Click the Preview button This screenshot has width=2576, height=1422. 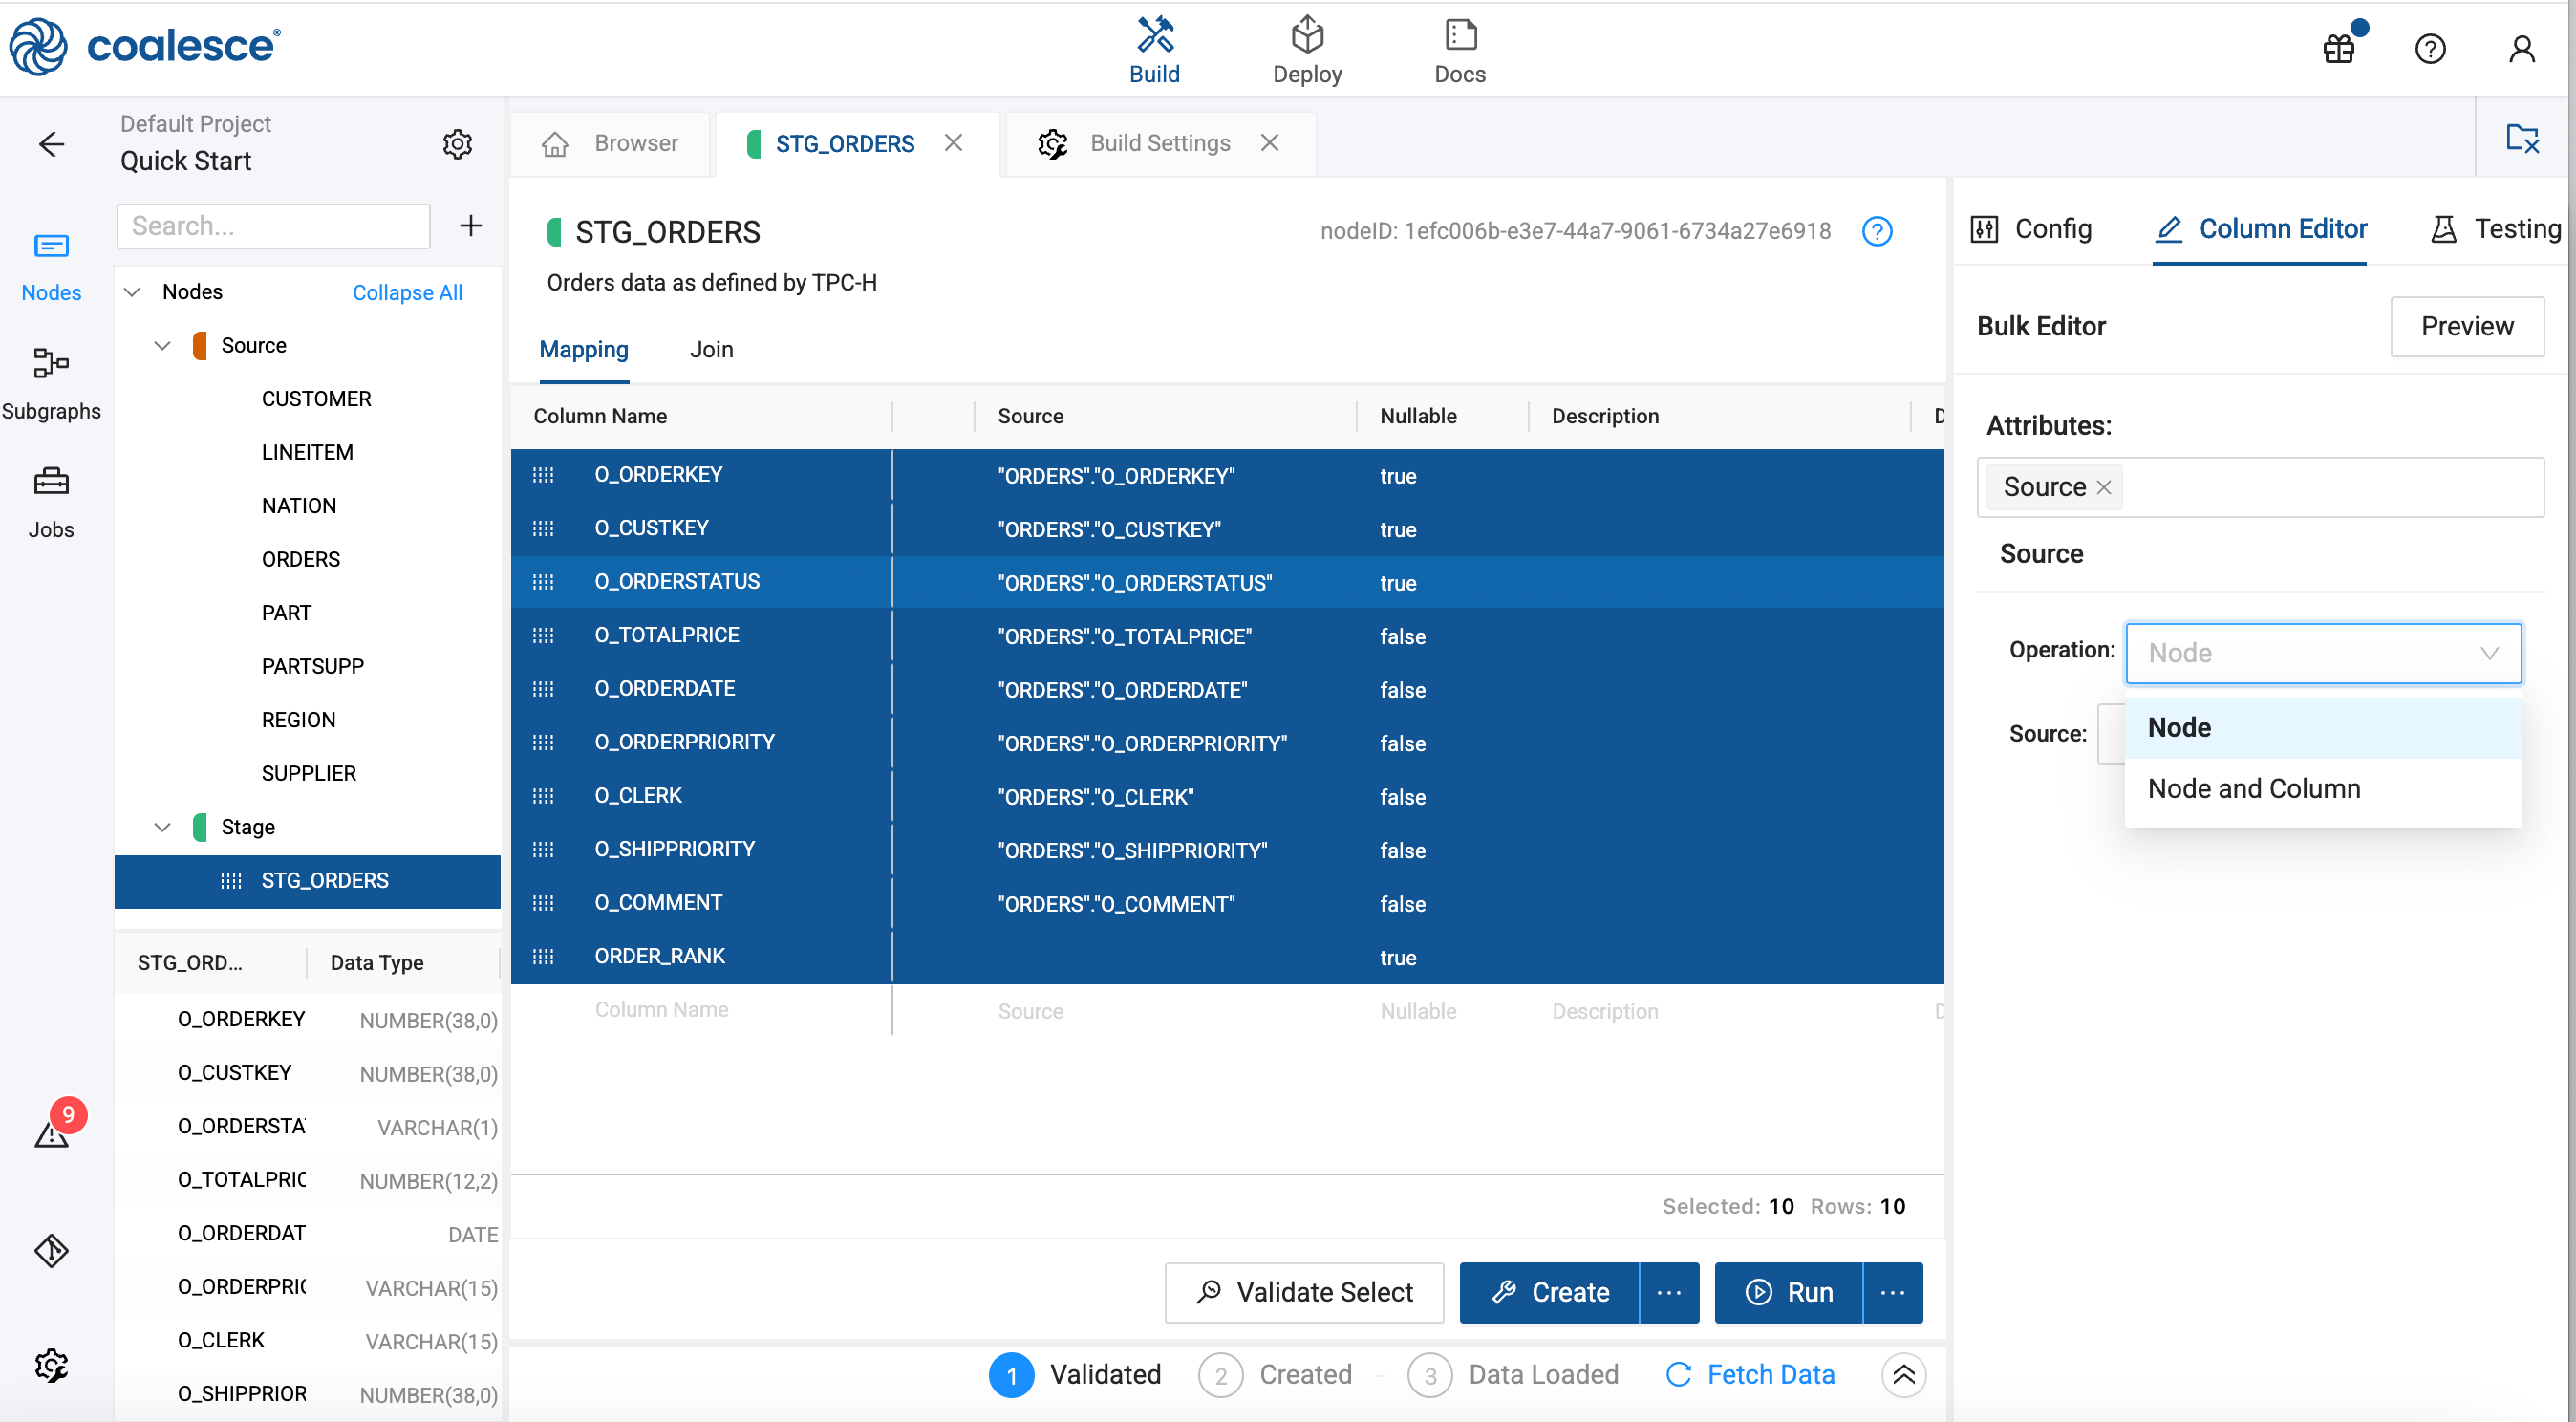[2466, 326]
